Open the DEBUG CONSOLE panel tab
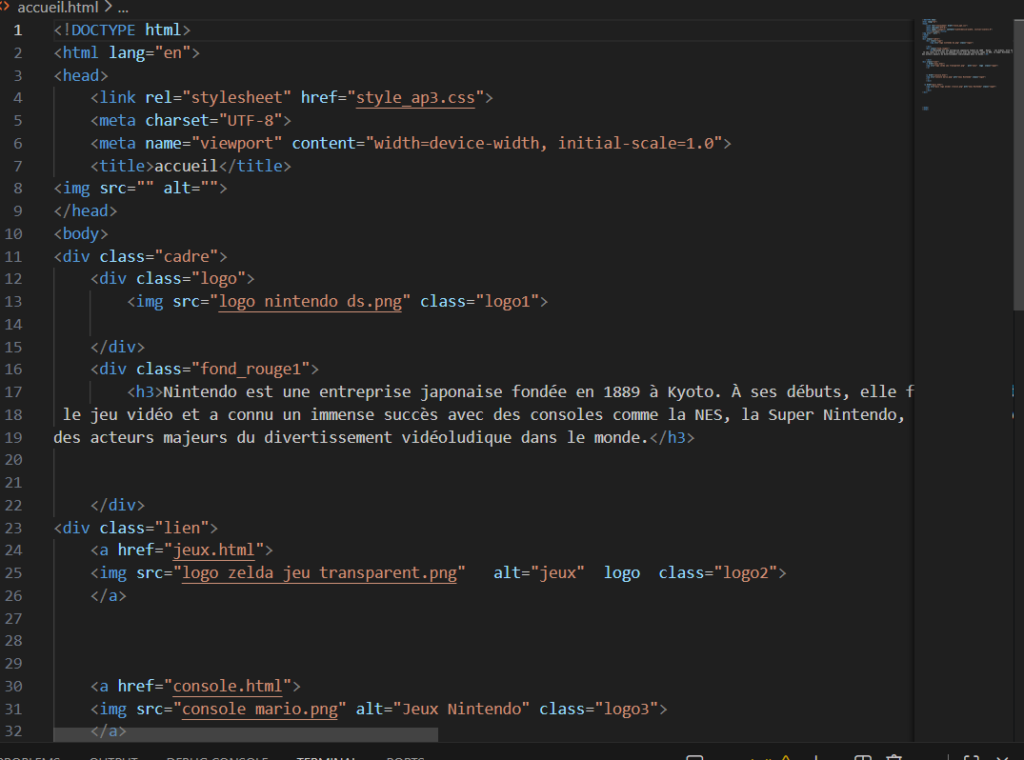This screenshot has width=1024, height=760. [217, 758]
